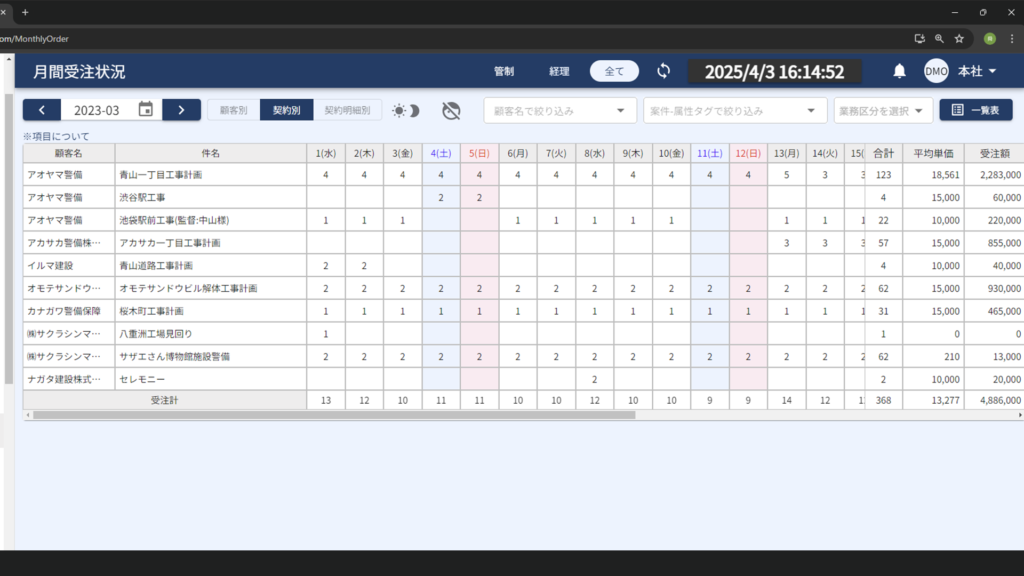Screen dimensions: 1024x576
Task: Click 月間受注状況 page title
Action: coord(79,71)
